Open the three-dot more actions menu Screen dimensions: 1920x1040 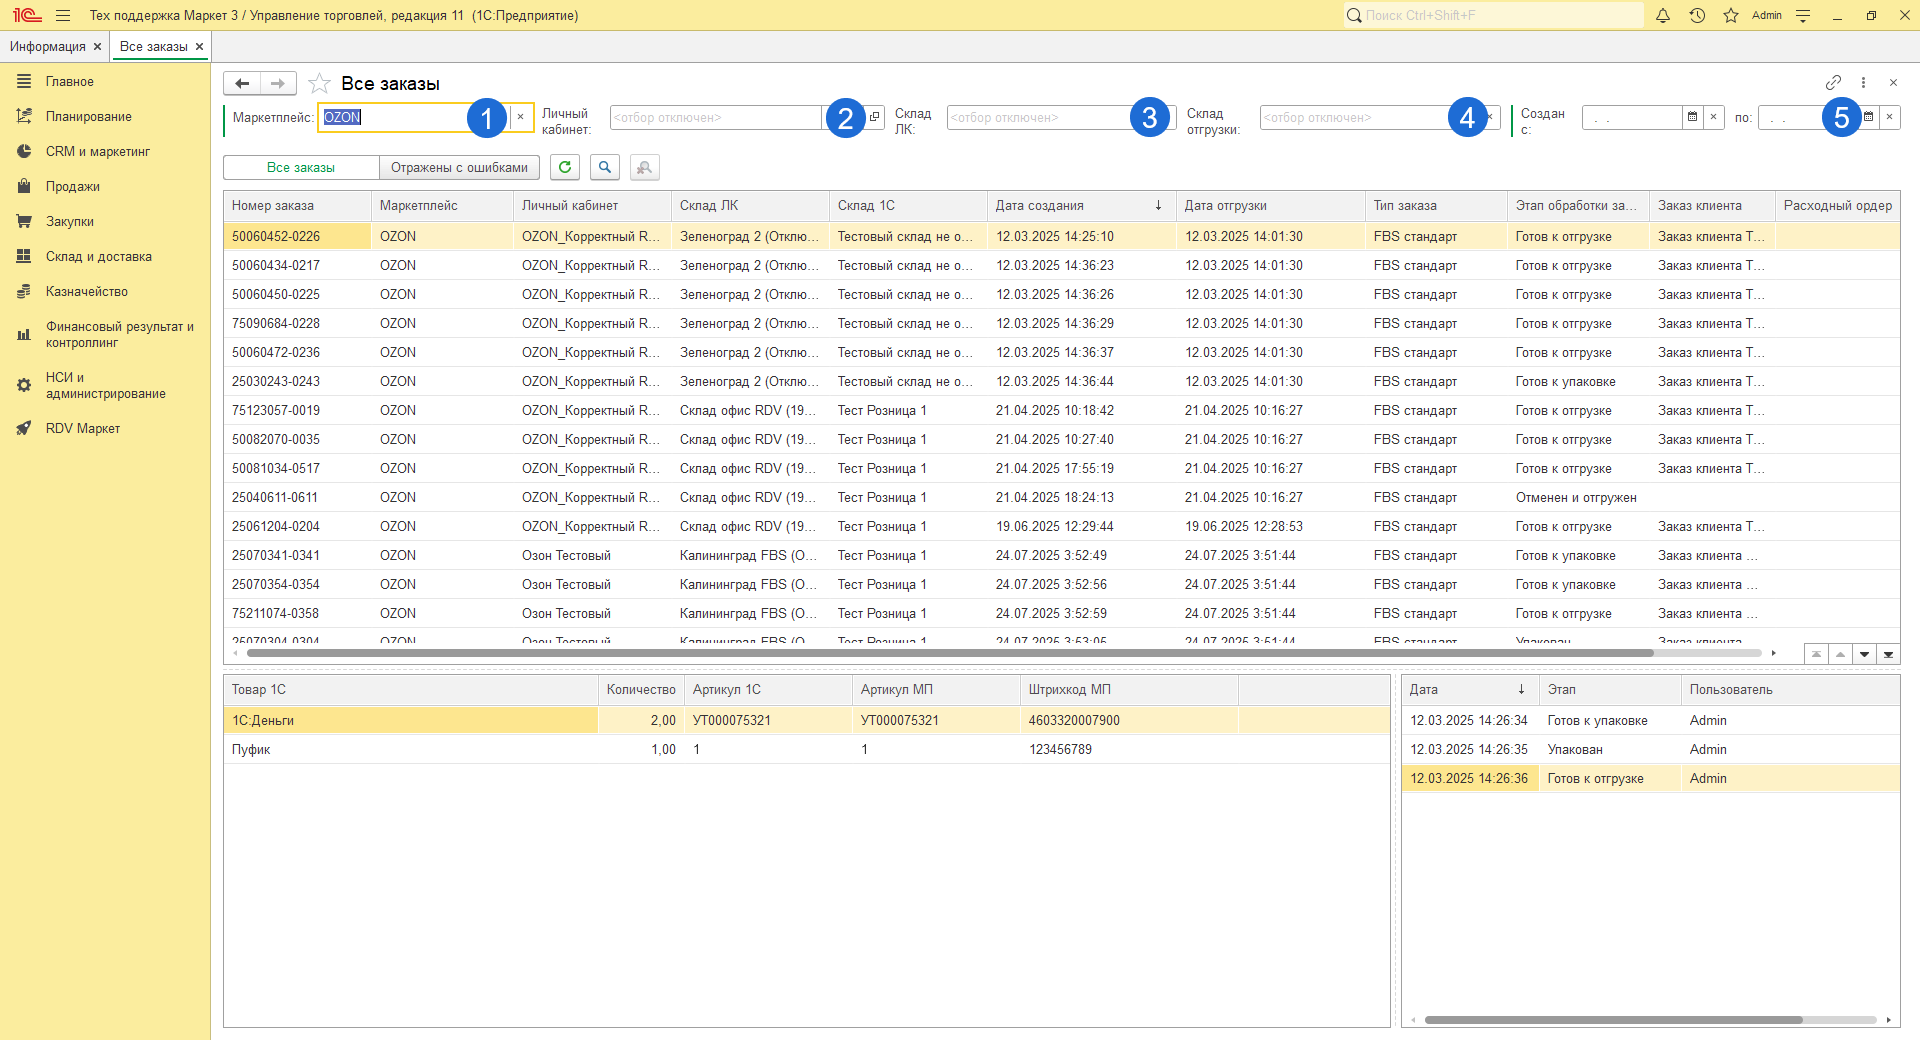point(1863,83)
